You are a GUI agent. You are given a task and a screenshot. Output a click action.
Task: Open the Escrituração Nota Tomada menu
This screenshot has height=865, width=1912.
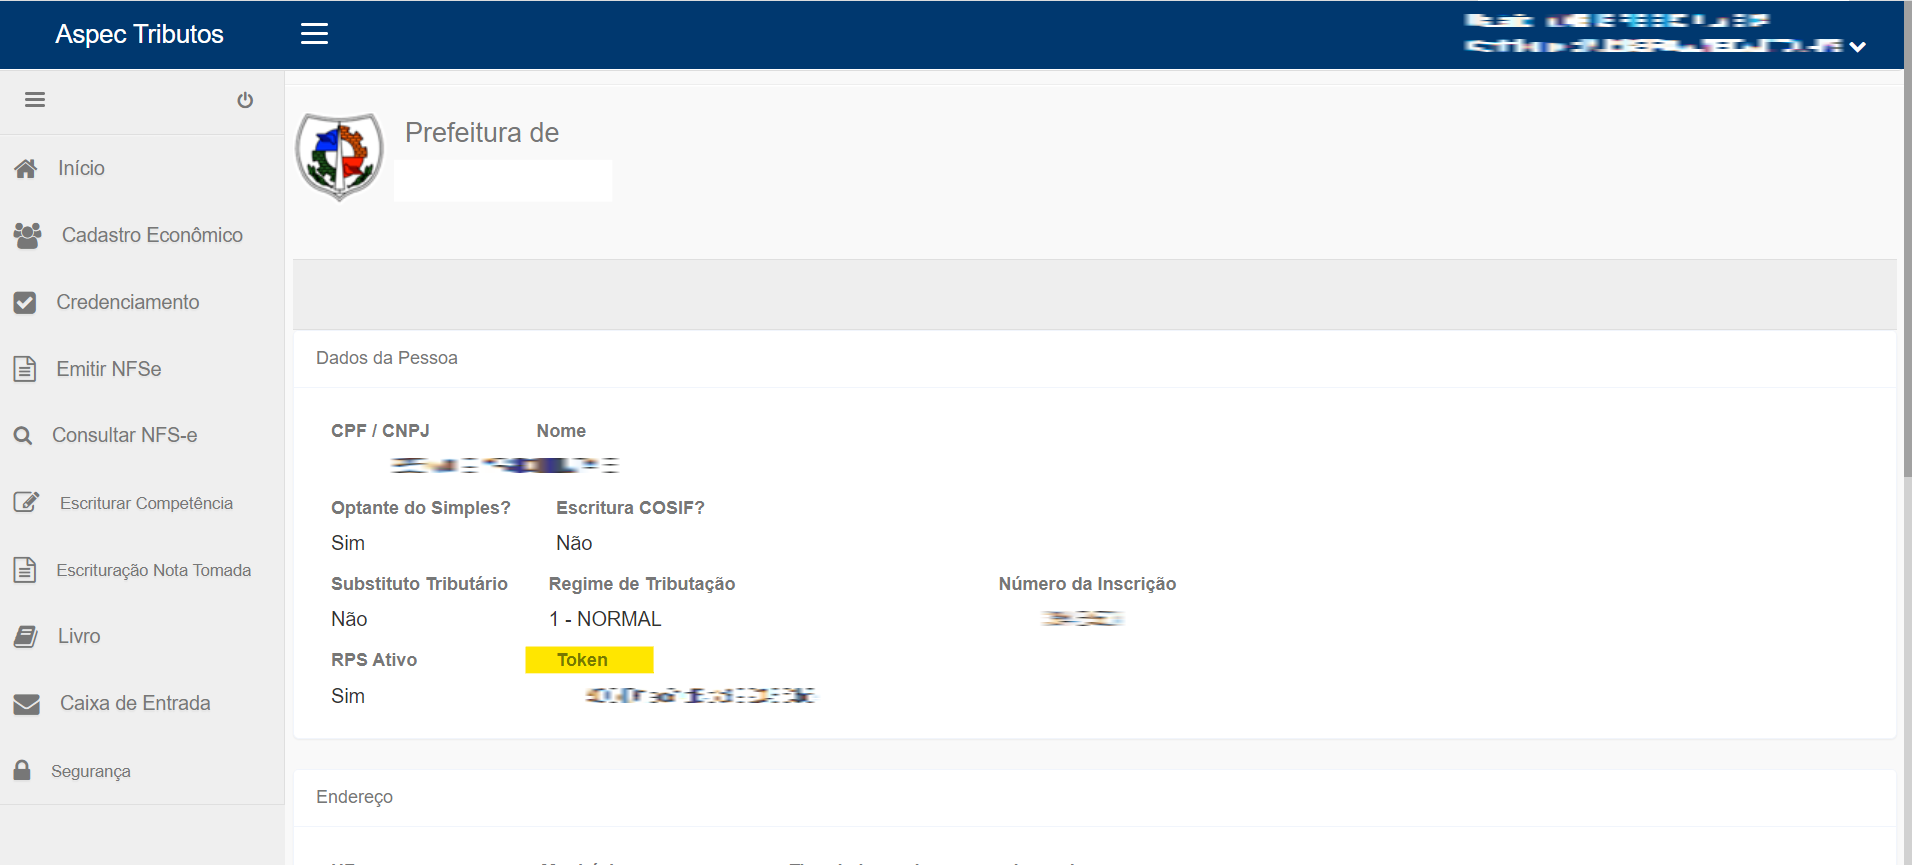pyautogui.click(x=153, y=570)
